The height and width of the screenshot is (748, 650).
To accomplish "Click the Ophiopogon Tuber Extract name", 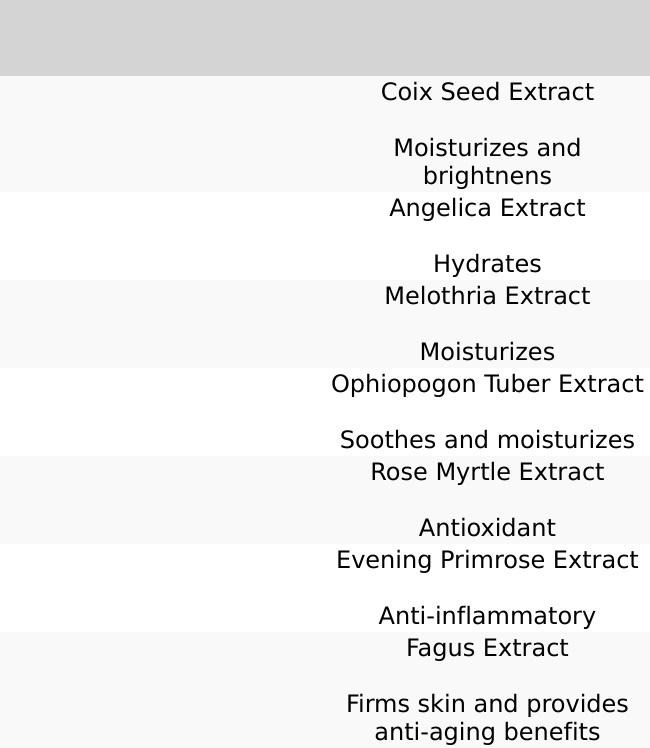I will 487,384.
